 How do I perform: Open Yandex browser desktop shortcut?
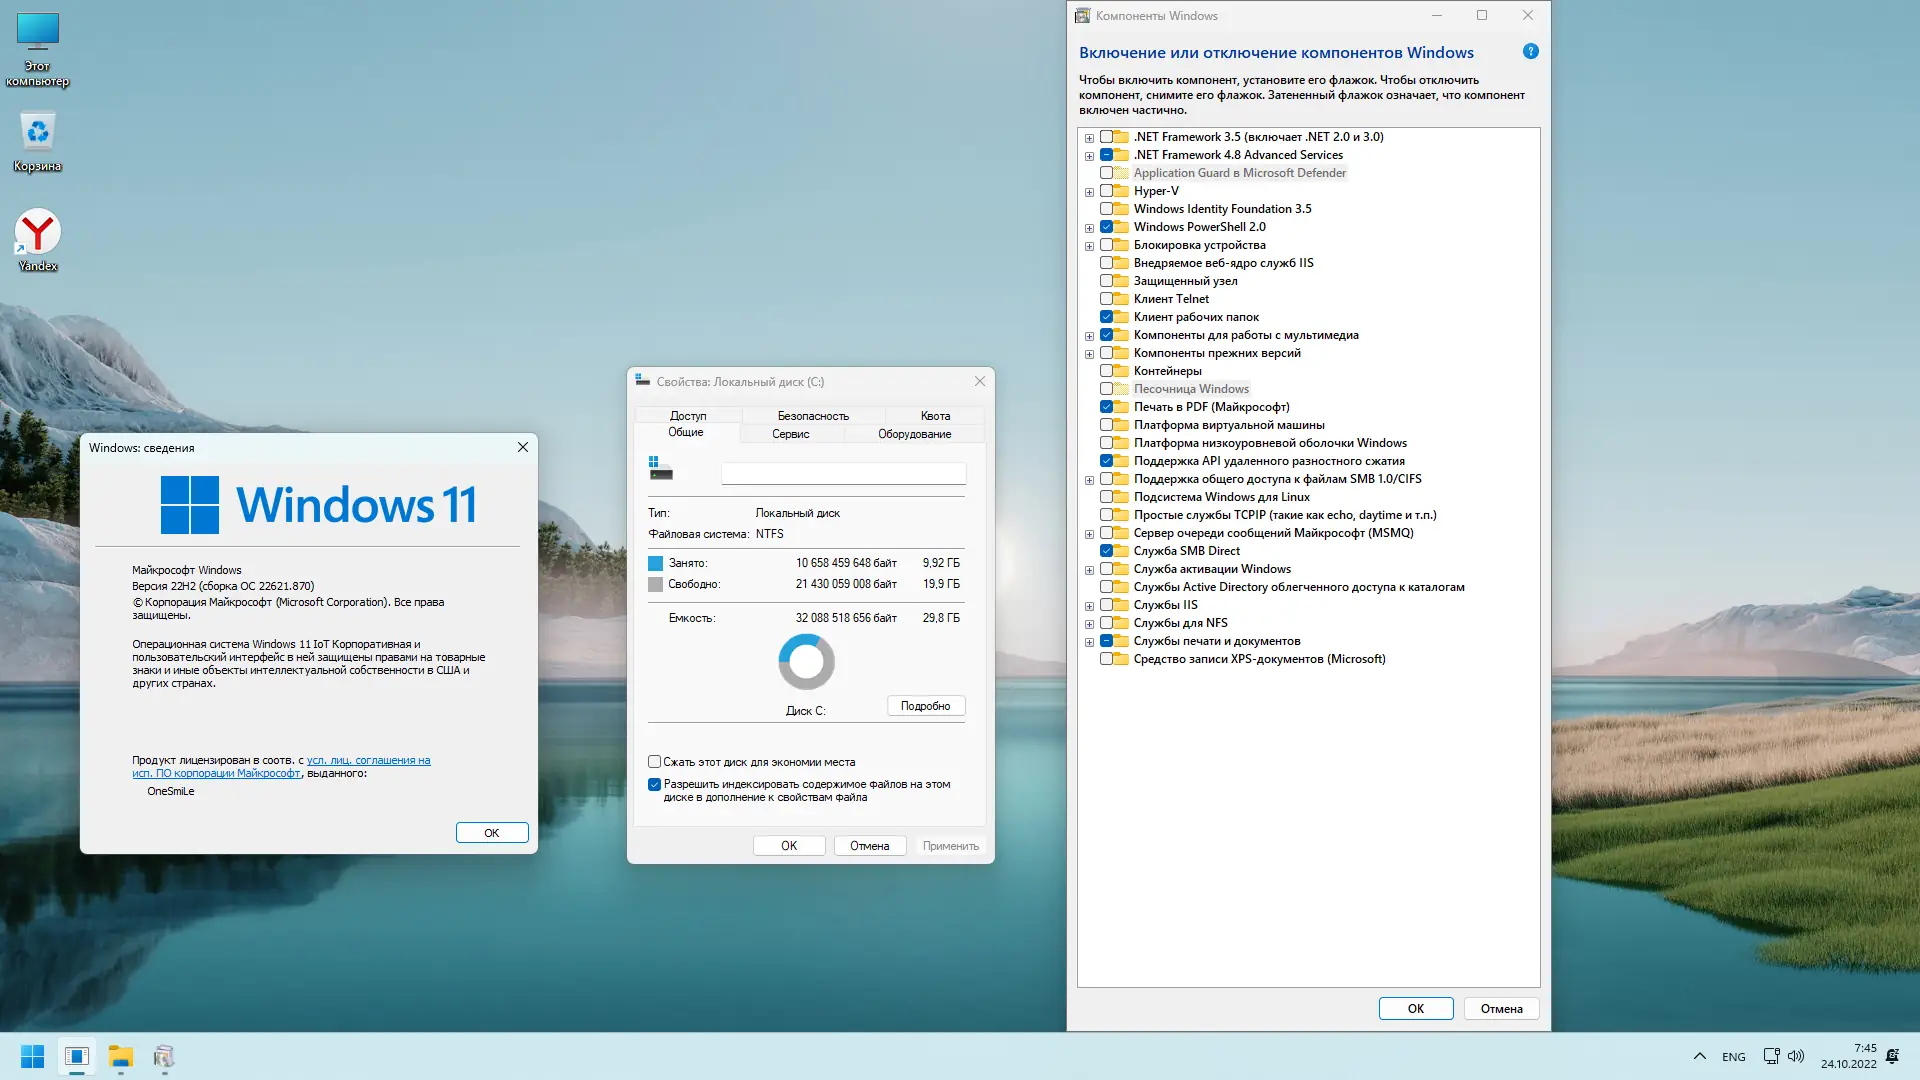click(x=38, y=233)
